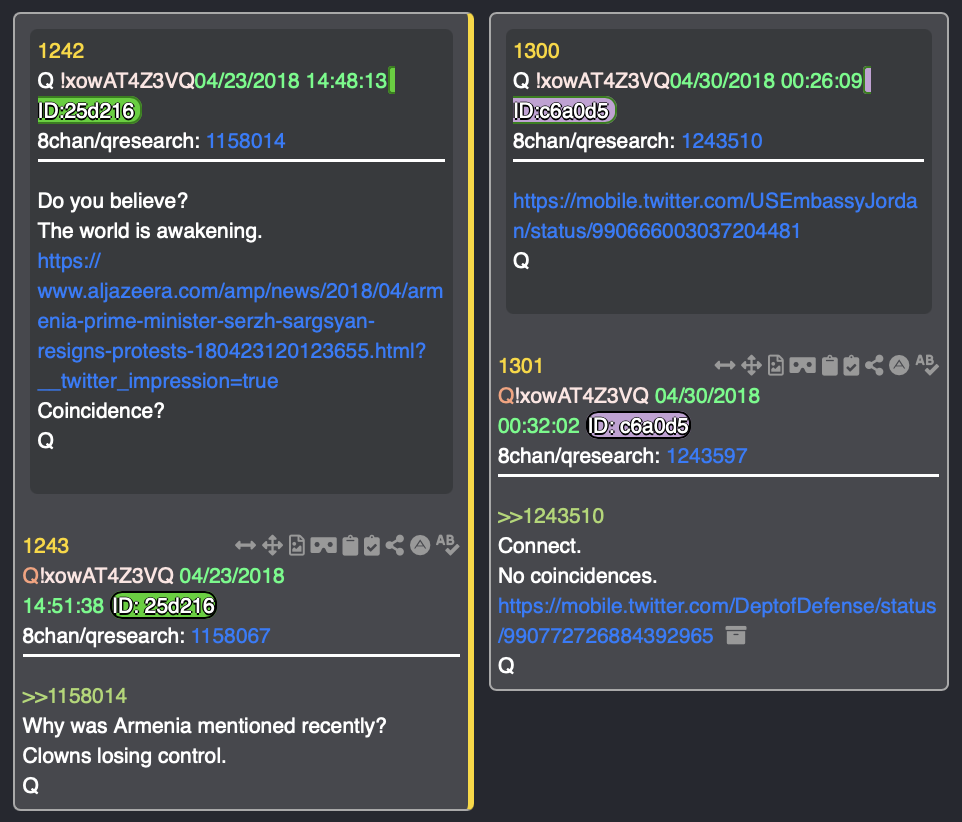Open the USEmbassyJordan Twitter status link
This screenshot has height=822, width=962.
(x=714, y=216)
